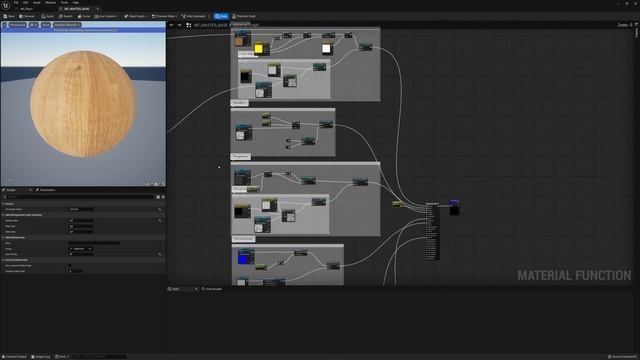Reset Sort Priority to default arrow
The width and height of the screenshot is (640, 360).
tap(160, 254)
